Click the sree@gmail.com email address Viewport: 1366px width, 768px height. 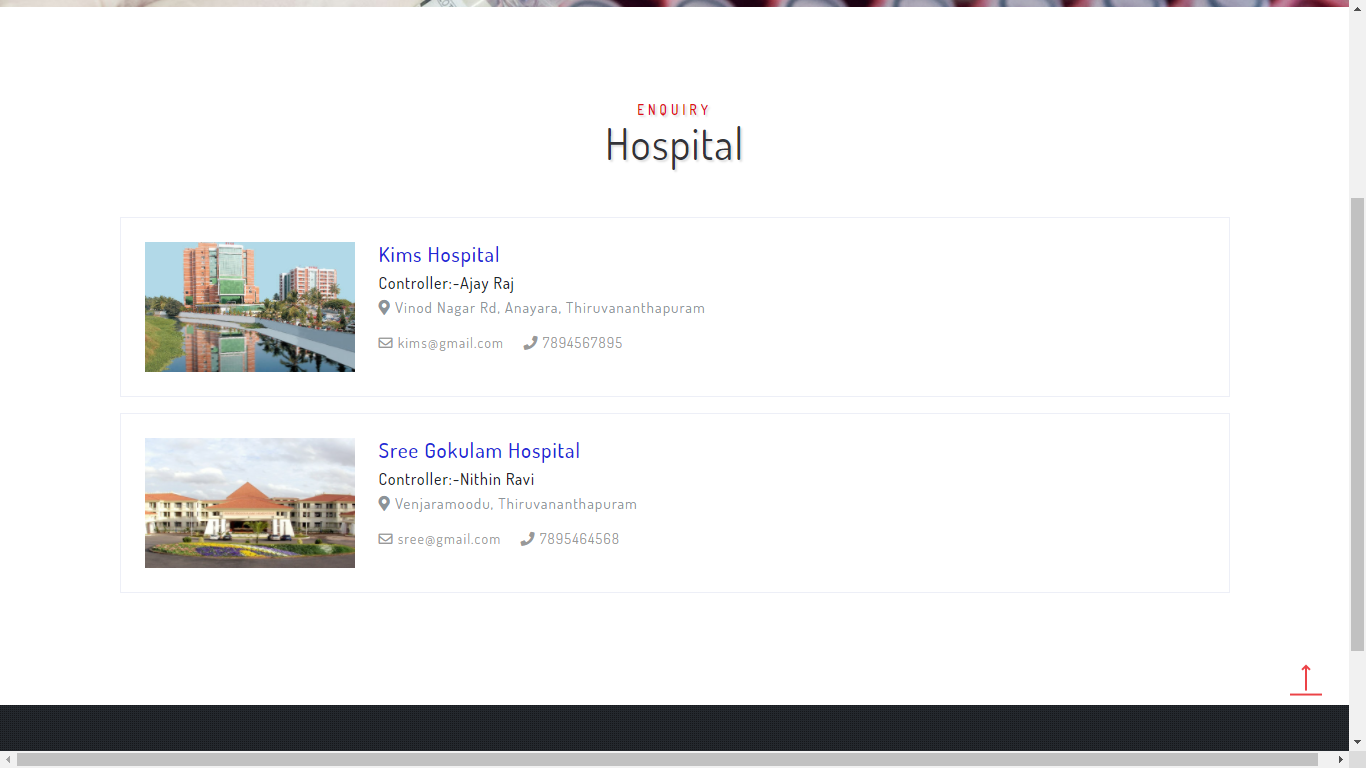coord(448,538)
